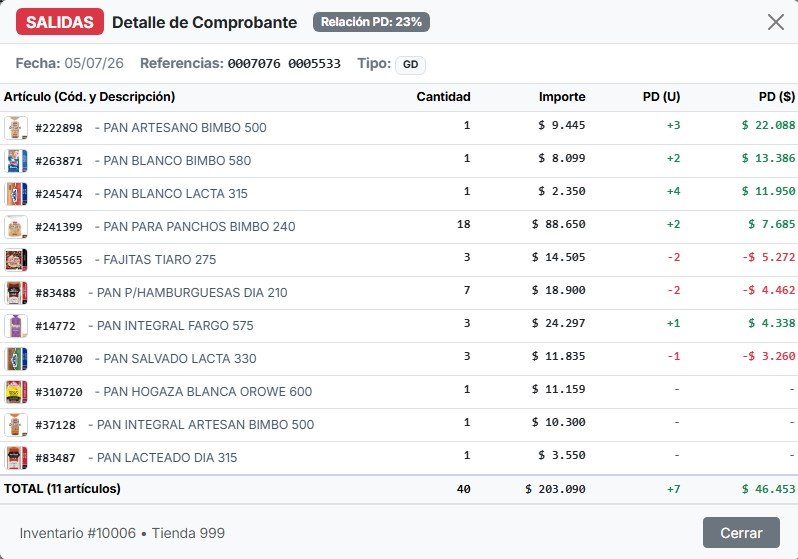
Task: Click the PD ($) column header
Action: click(x=777, y=97)
